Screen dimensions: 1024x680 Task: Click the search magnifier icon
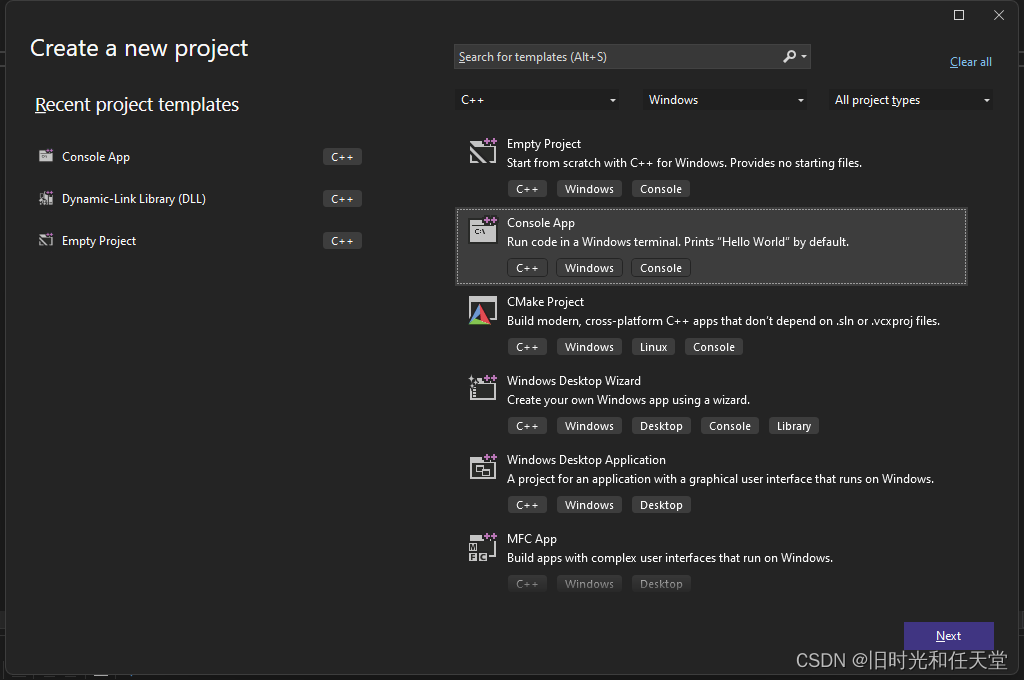(790, 57)
